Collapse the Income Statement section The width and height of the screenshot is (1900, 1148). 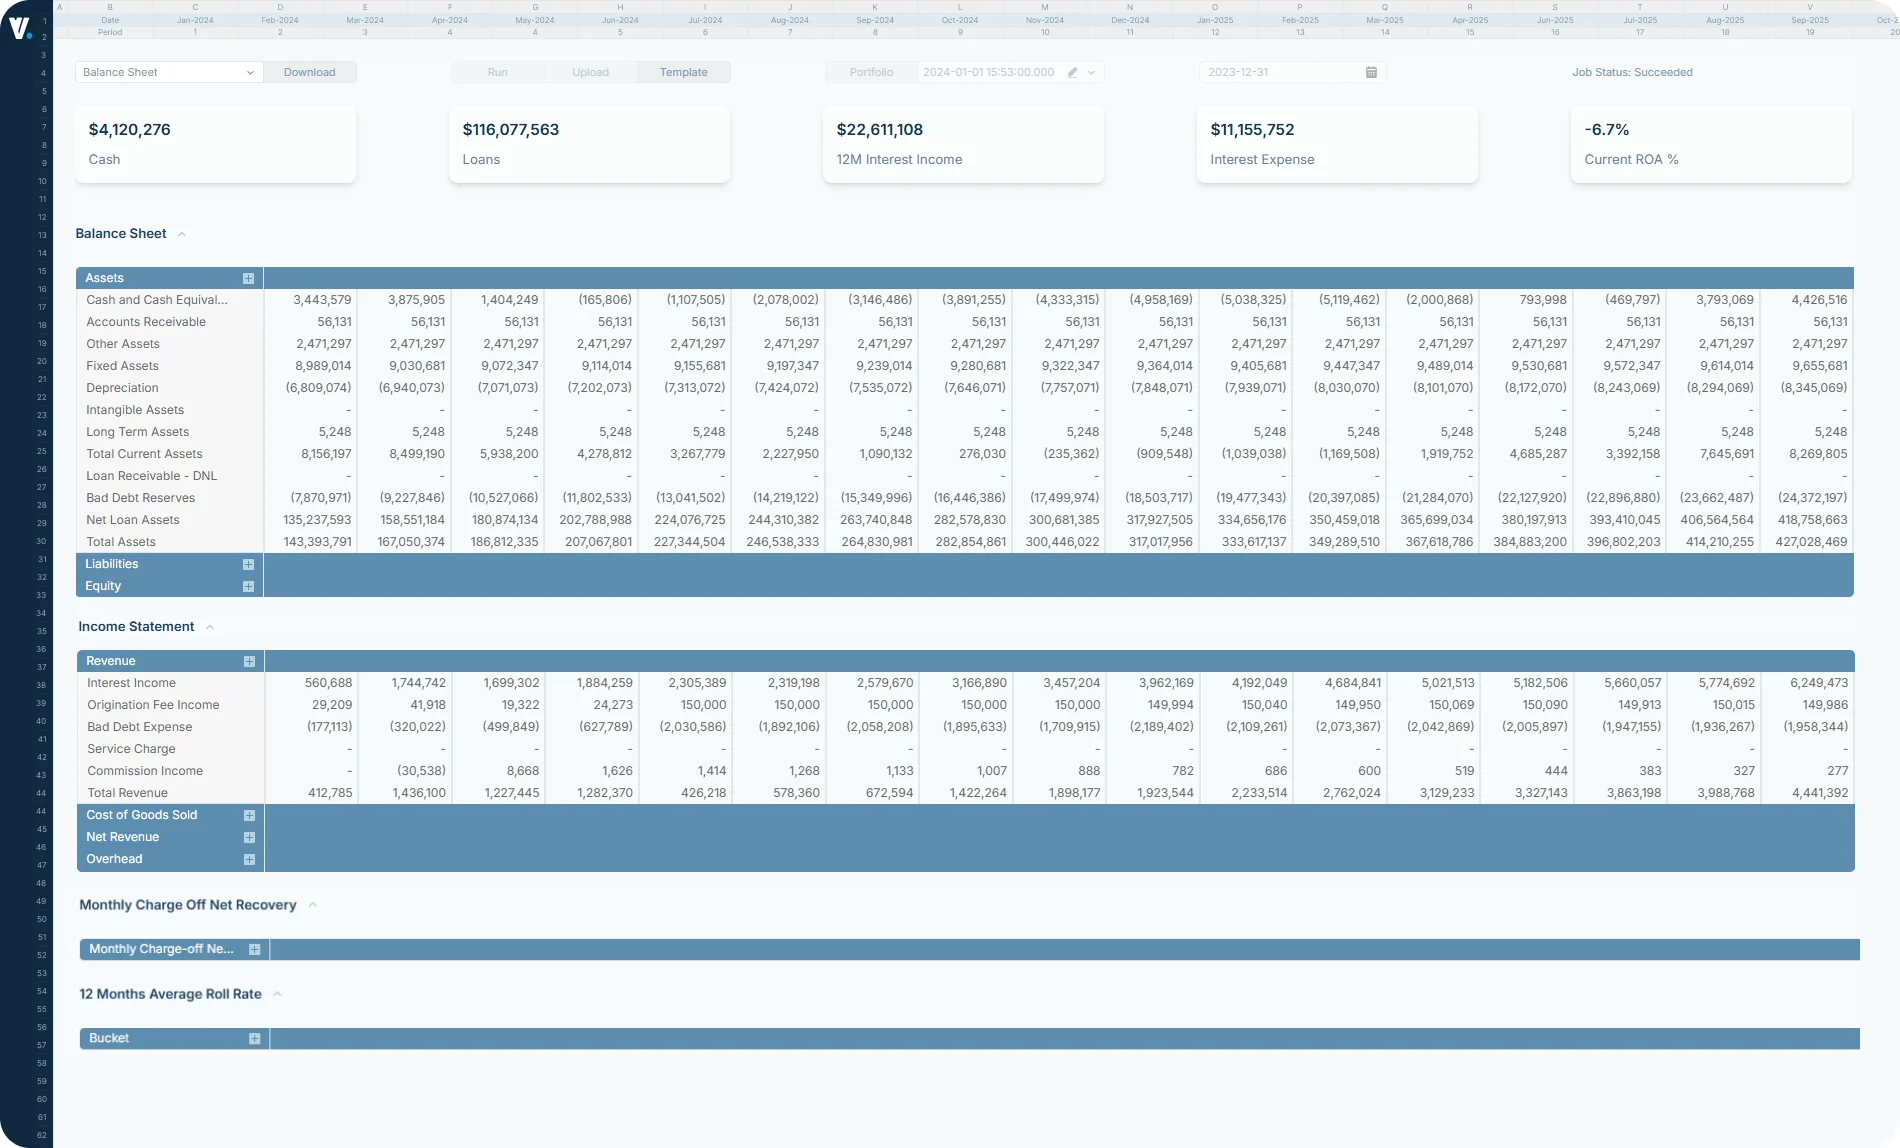click(210, 627)
